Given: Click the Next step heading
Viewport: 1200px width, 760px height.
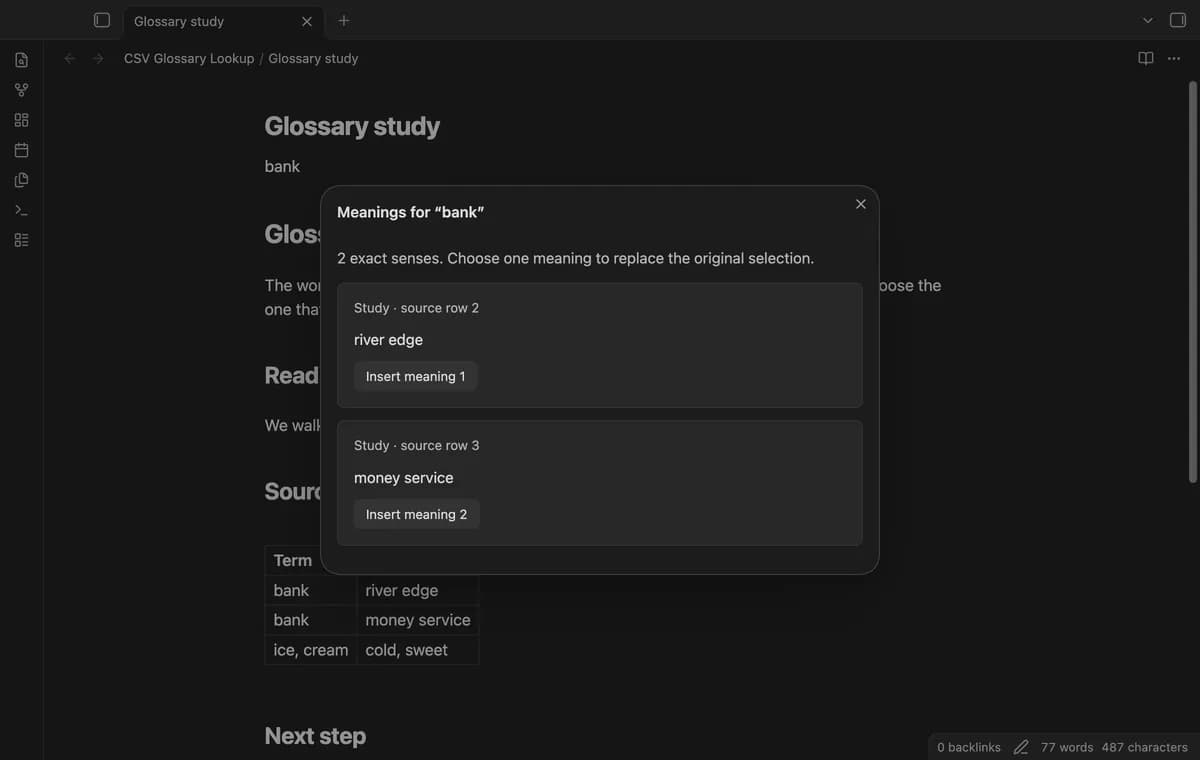Looking at the screenshot, I should point(315,736).
